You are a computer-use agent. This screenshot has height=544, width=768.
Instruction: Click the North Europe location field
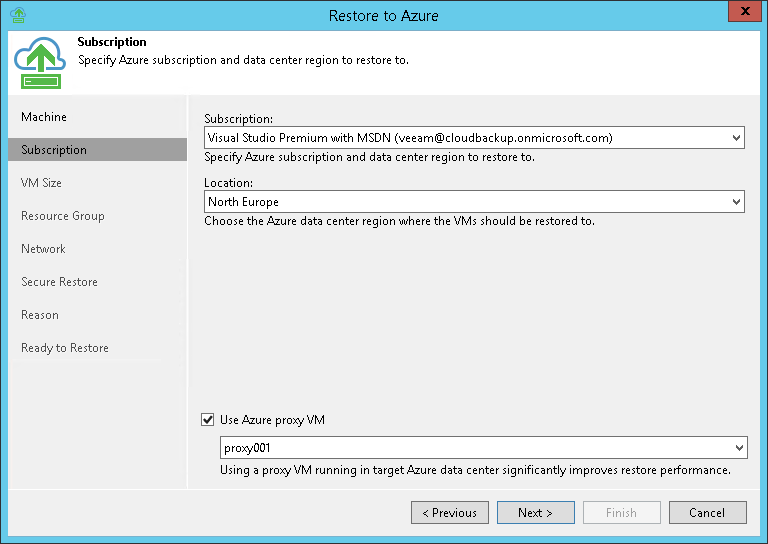pos(465,202)
